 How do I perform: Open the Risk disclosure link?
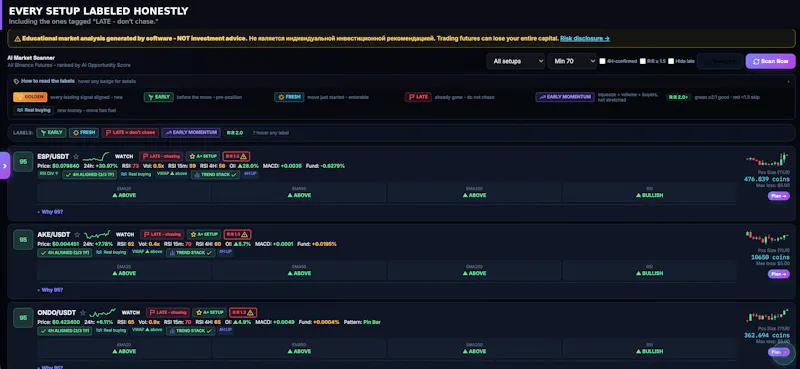585,38
